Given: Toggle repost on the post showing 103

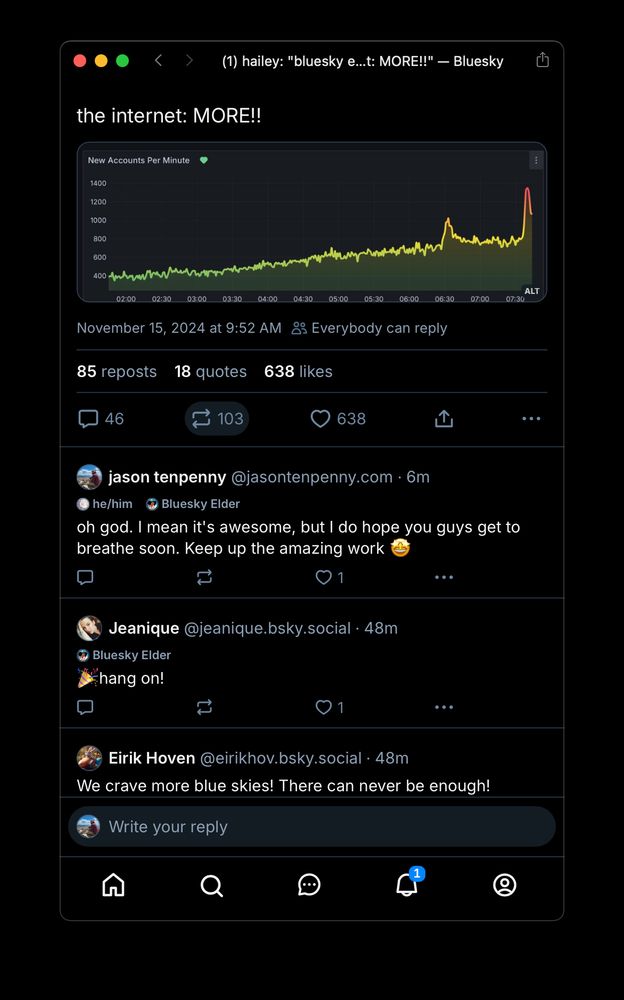Looking at the screenshot, I should (217, 418).
